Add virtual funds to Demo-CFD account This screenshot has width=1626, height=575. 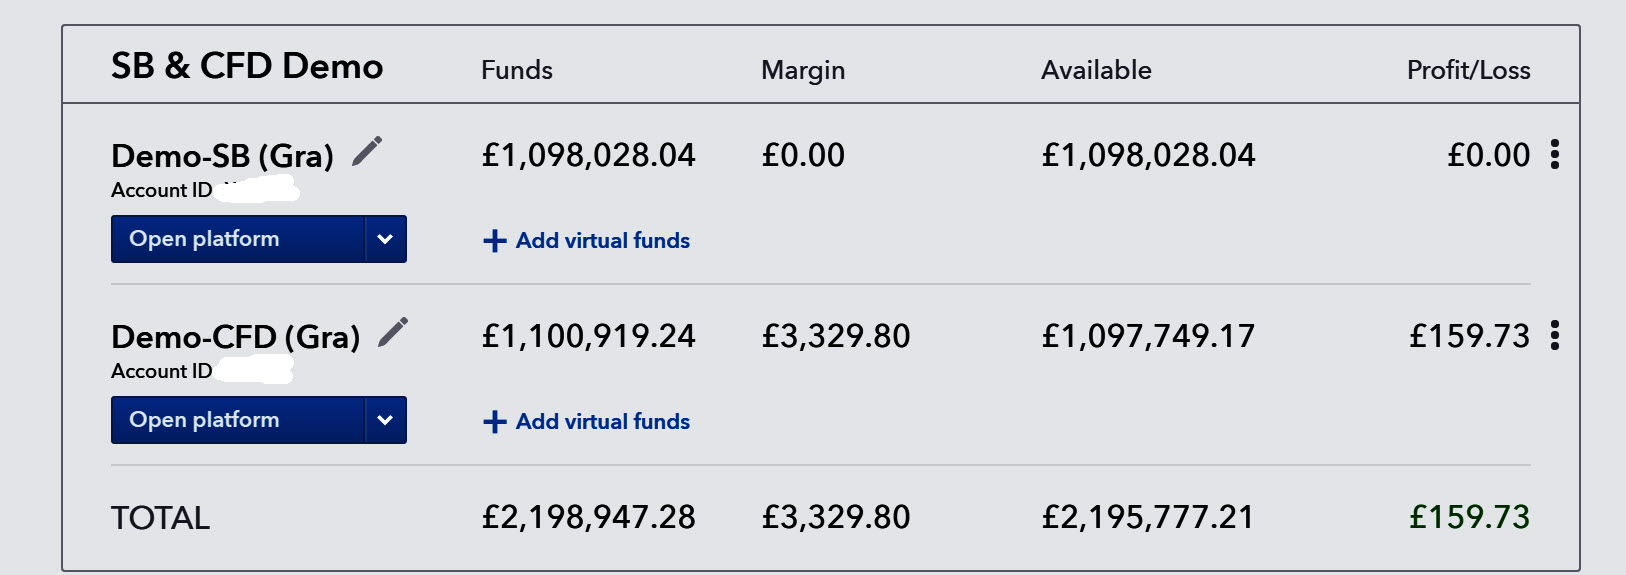pos(587,422)
